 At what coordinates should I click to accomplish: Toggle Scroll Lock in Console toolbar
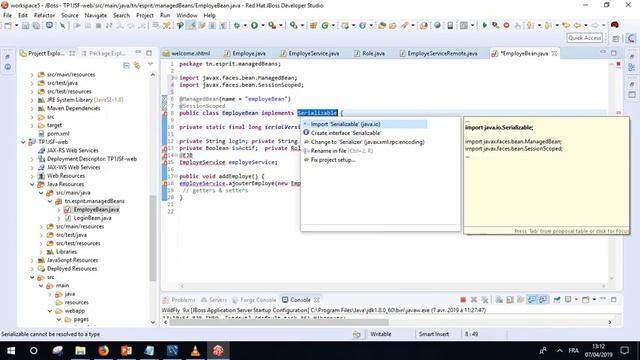pyautogui.click(x=510, y=300)
